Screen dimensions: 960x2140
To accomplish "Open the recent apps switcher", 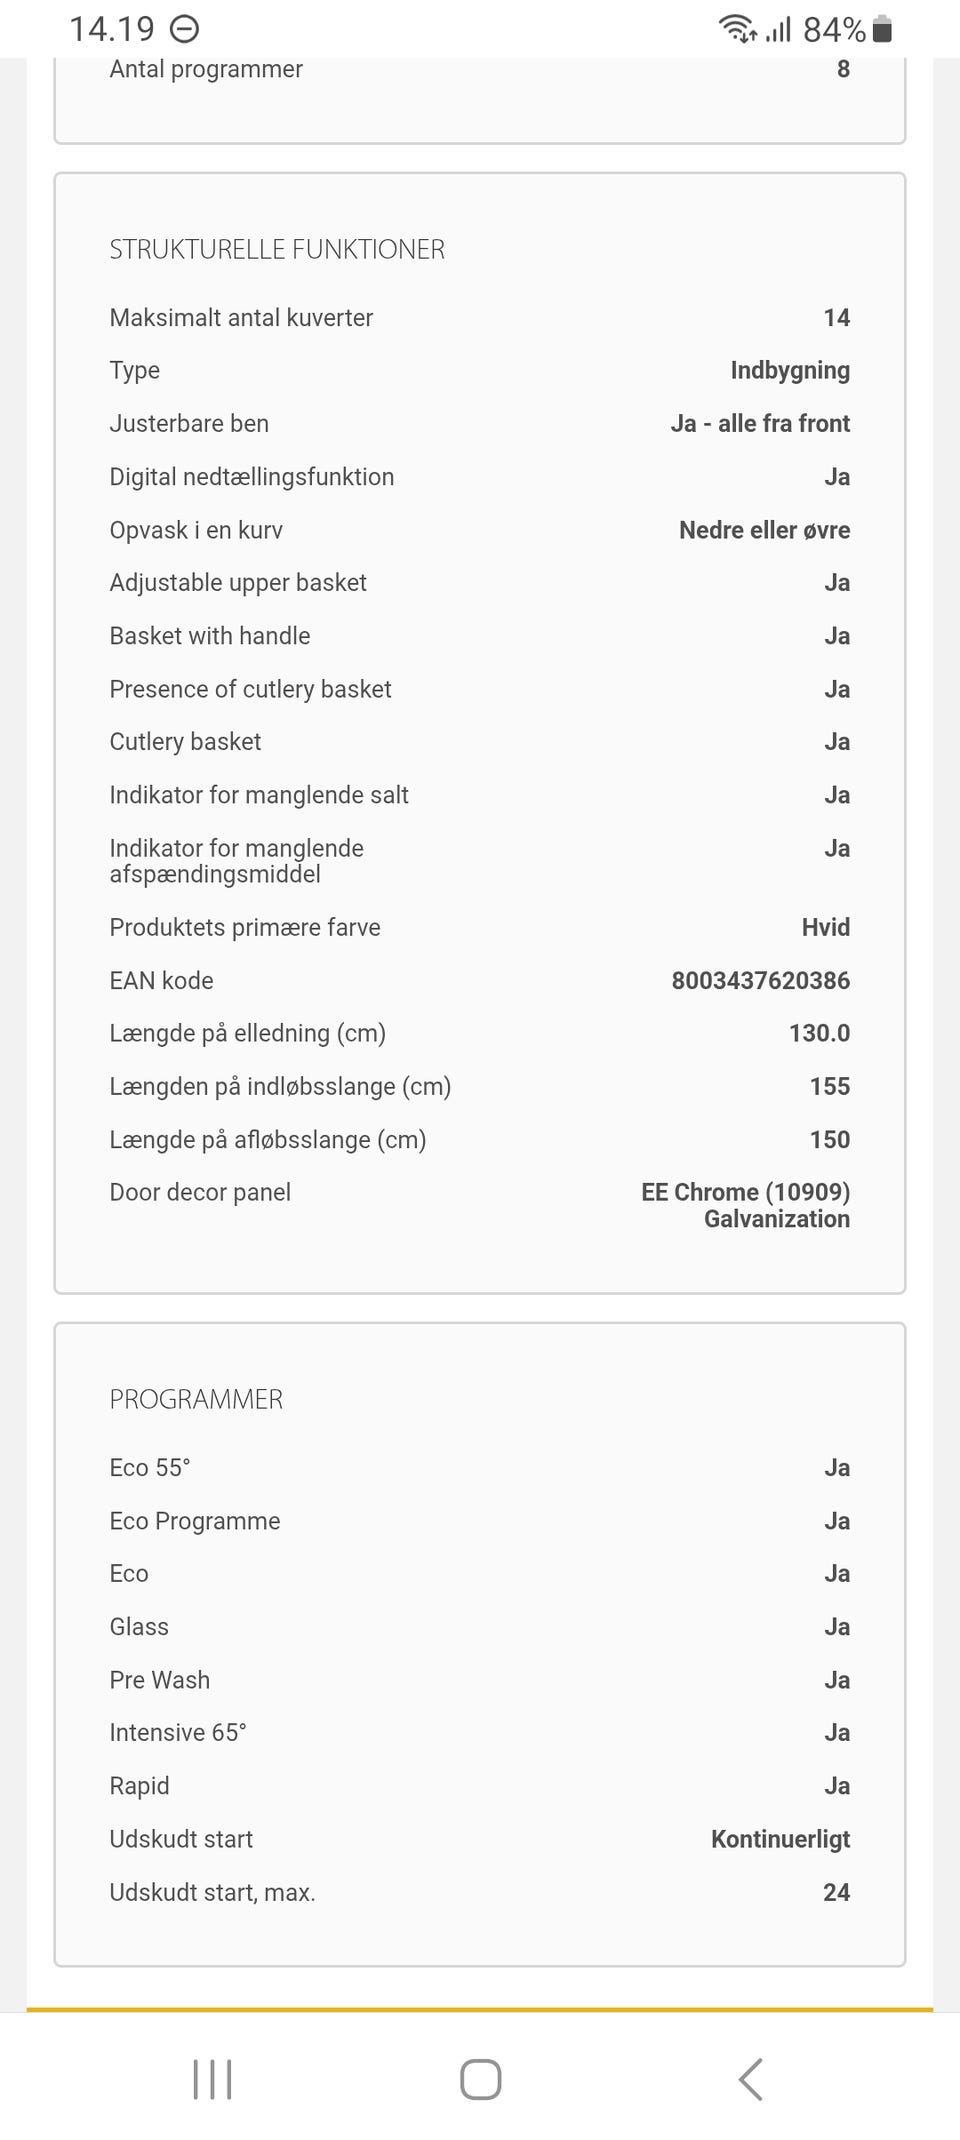I will coord(212,2079).
